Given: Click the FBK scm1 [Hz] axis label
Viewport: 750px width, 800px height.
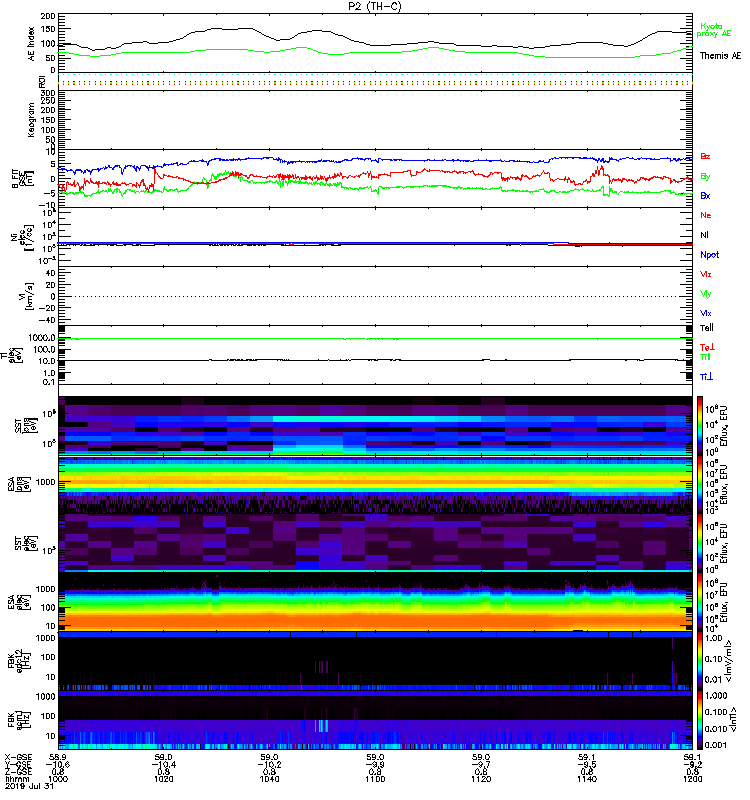Looking at the screenshot, I should click(x=21, y=720).
